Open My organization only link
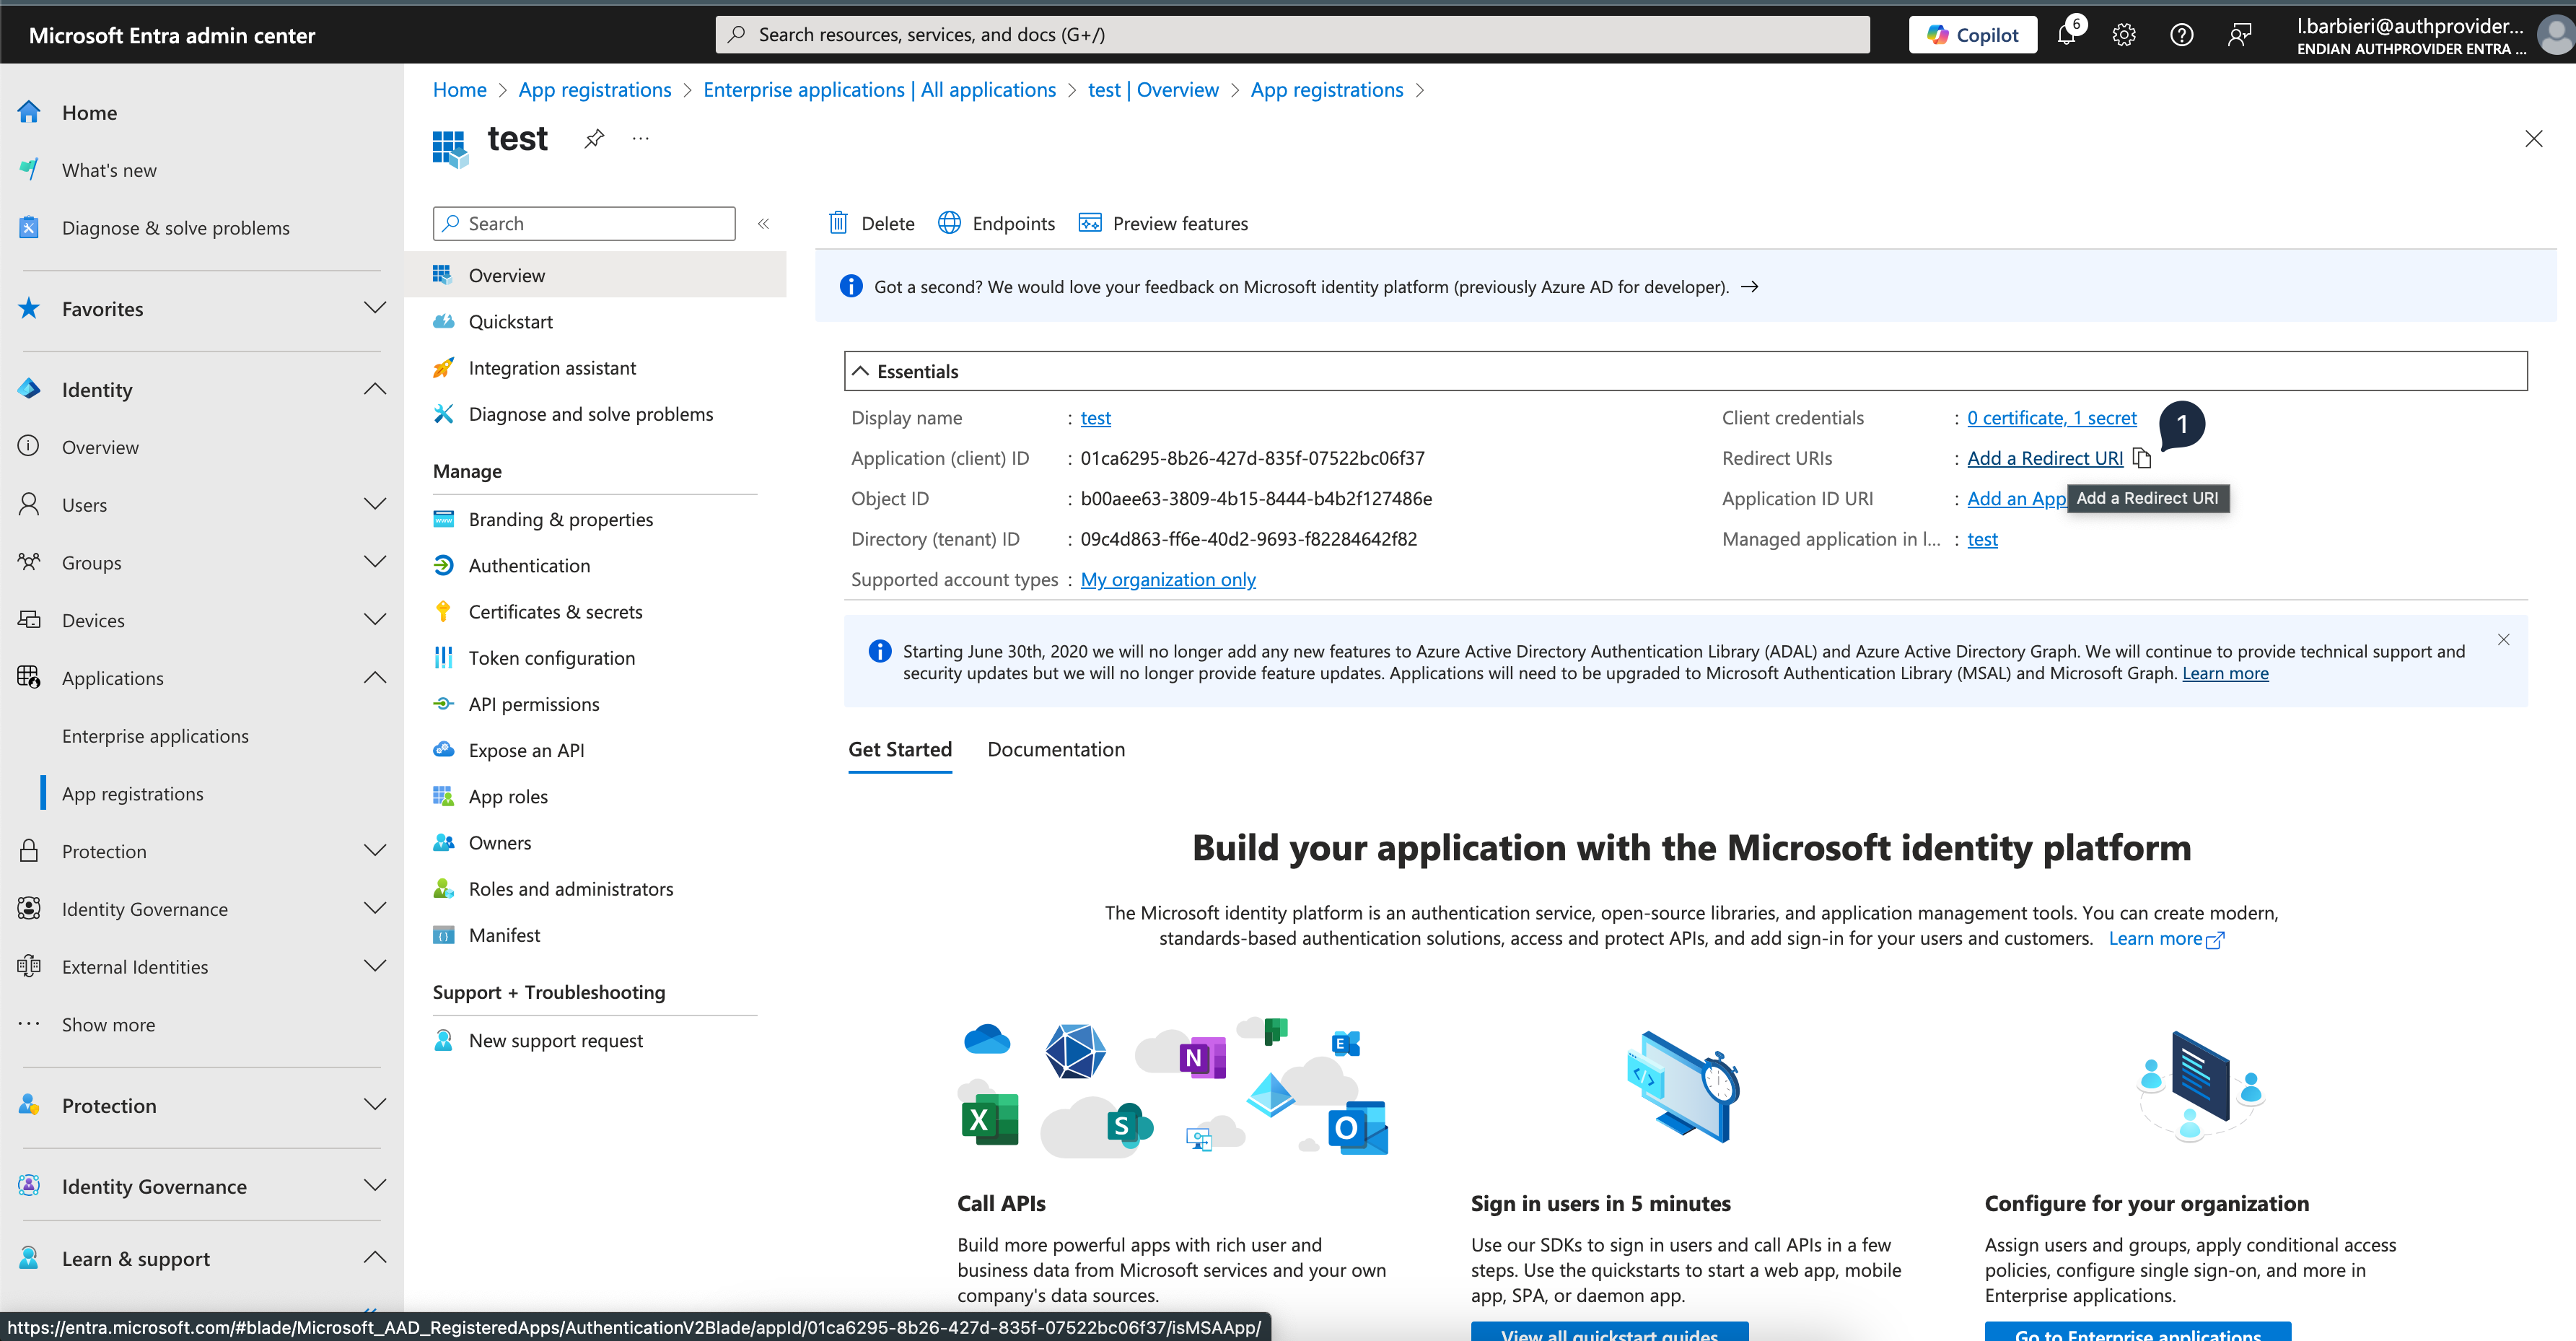The width and height of the screenshot is (2576, 1341). (x=1168, y=580)
